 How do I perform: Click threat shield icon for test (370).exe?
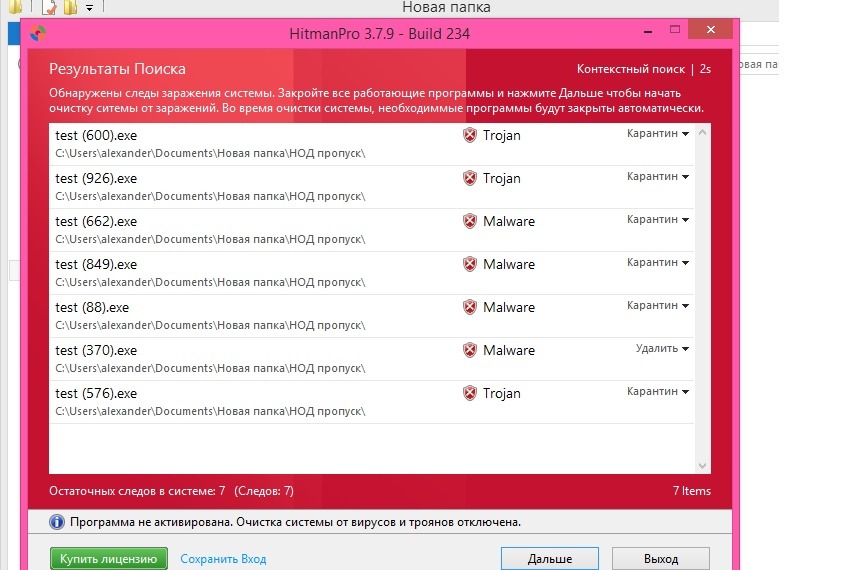(x=469, y=350)
